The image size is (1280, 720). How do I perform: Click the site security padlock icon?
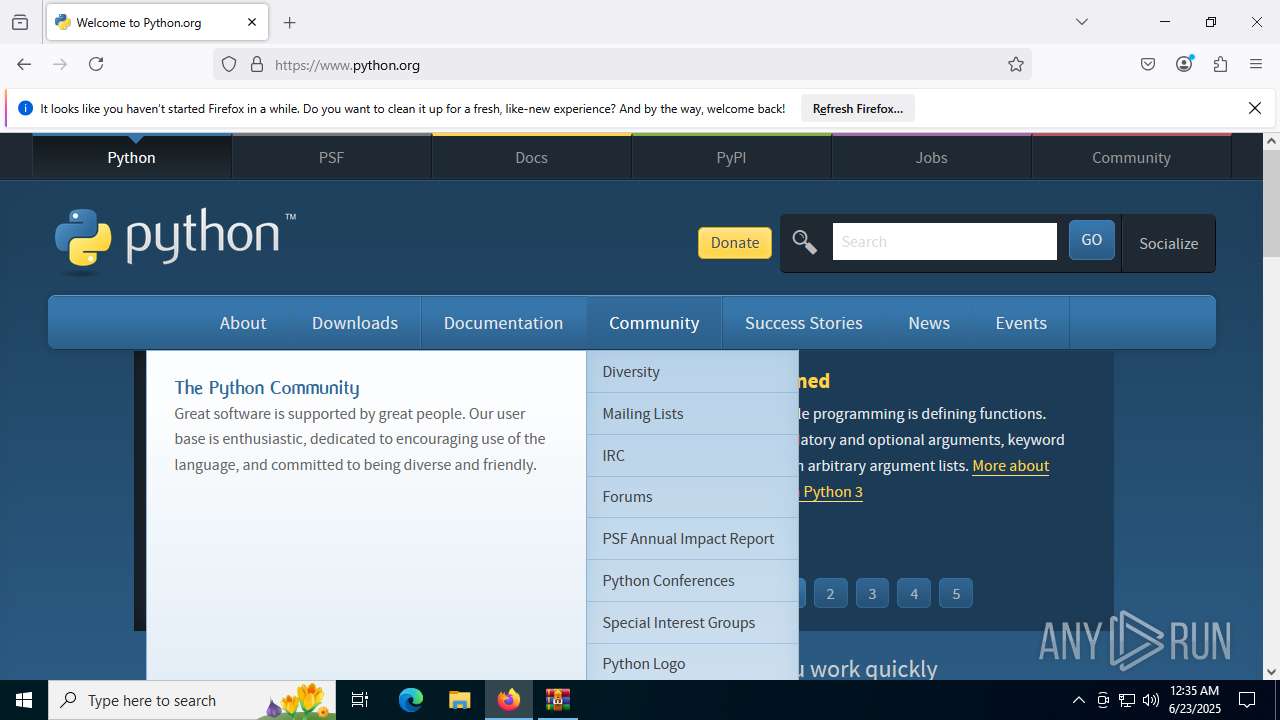pyautogui.click(x=257, y=64)
